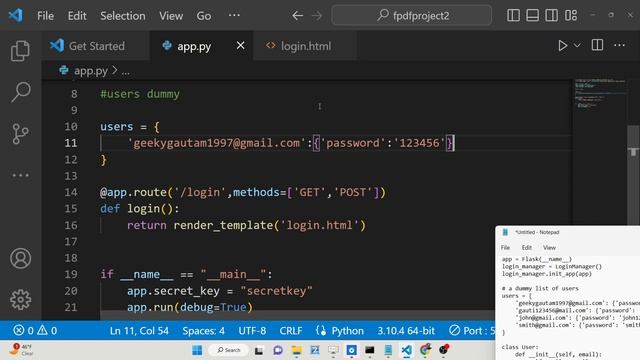This screenshot has width=640, height=360.
Task: Close the app.py tab
Action: pyautogui.click(x=240, y=45)
